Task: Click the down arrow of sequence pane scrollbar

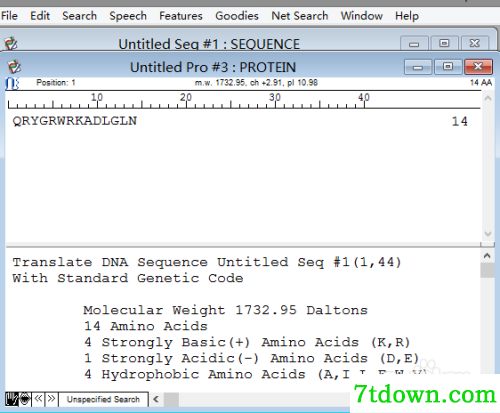Action: (488, 234)
